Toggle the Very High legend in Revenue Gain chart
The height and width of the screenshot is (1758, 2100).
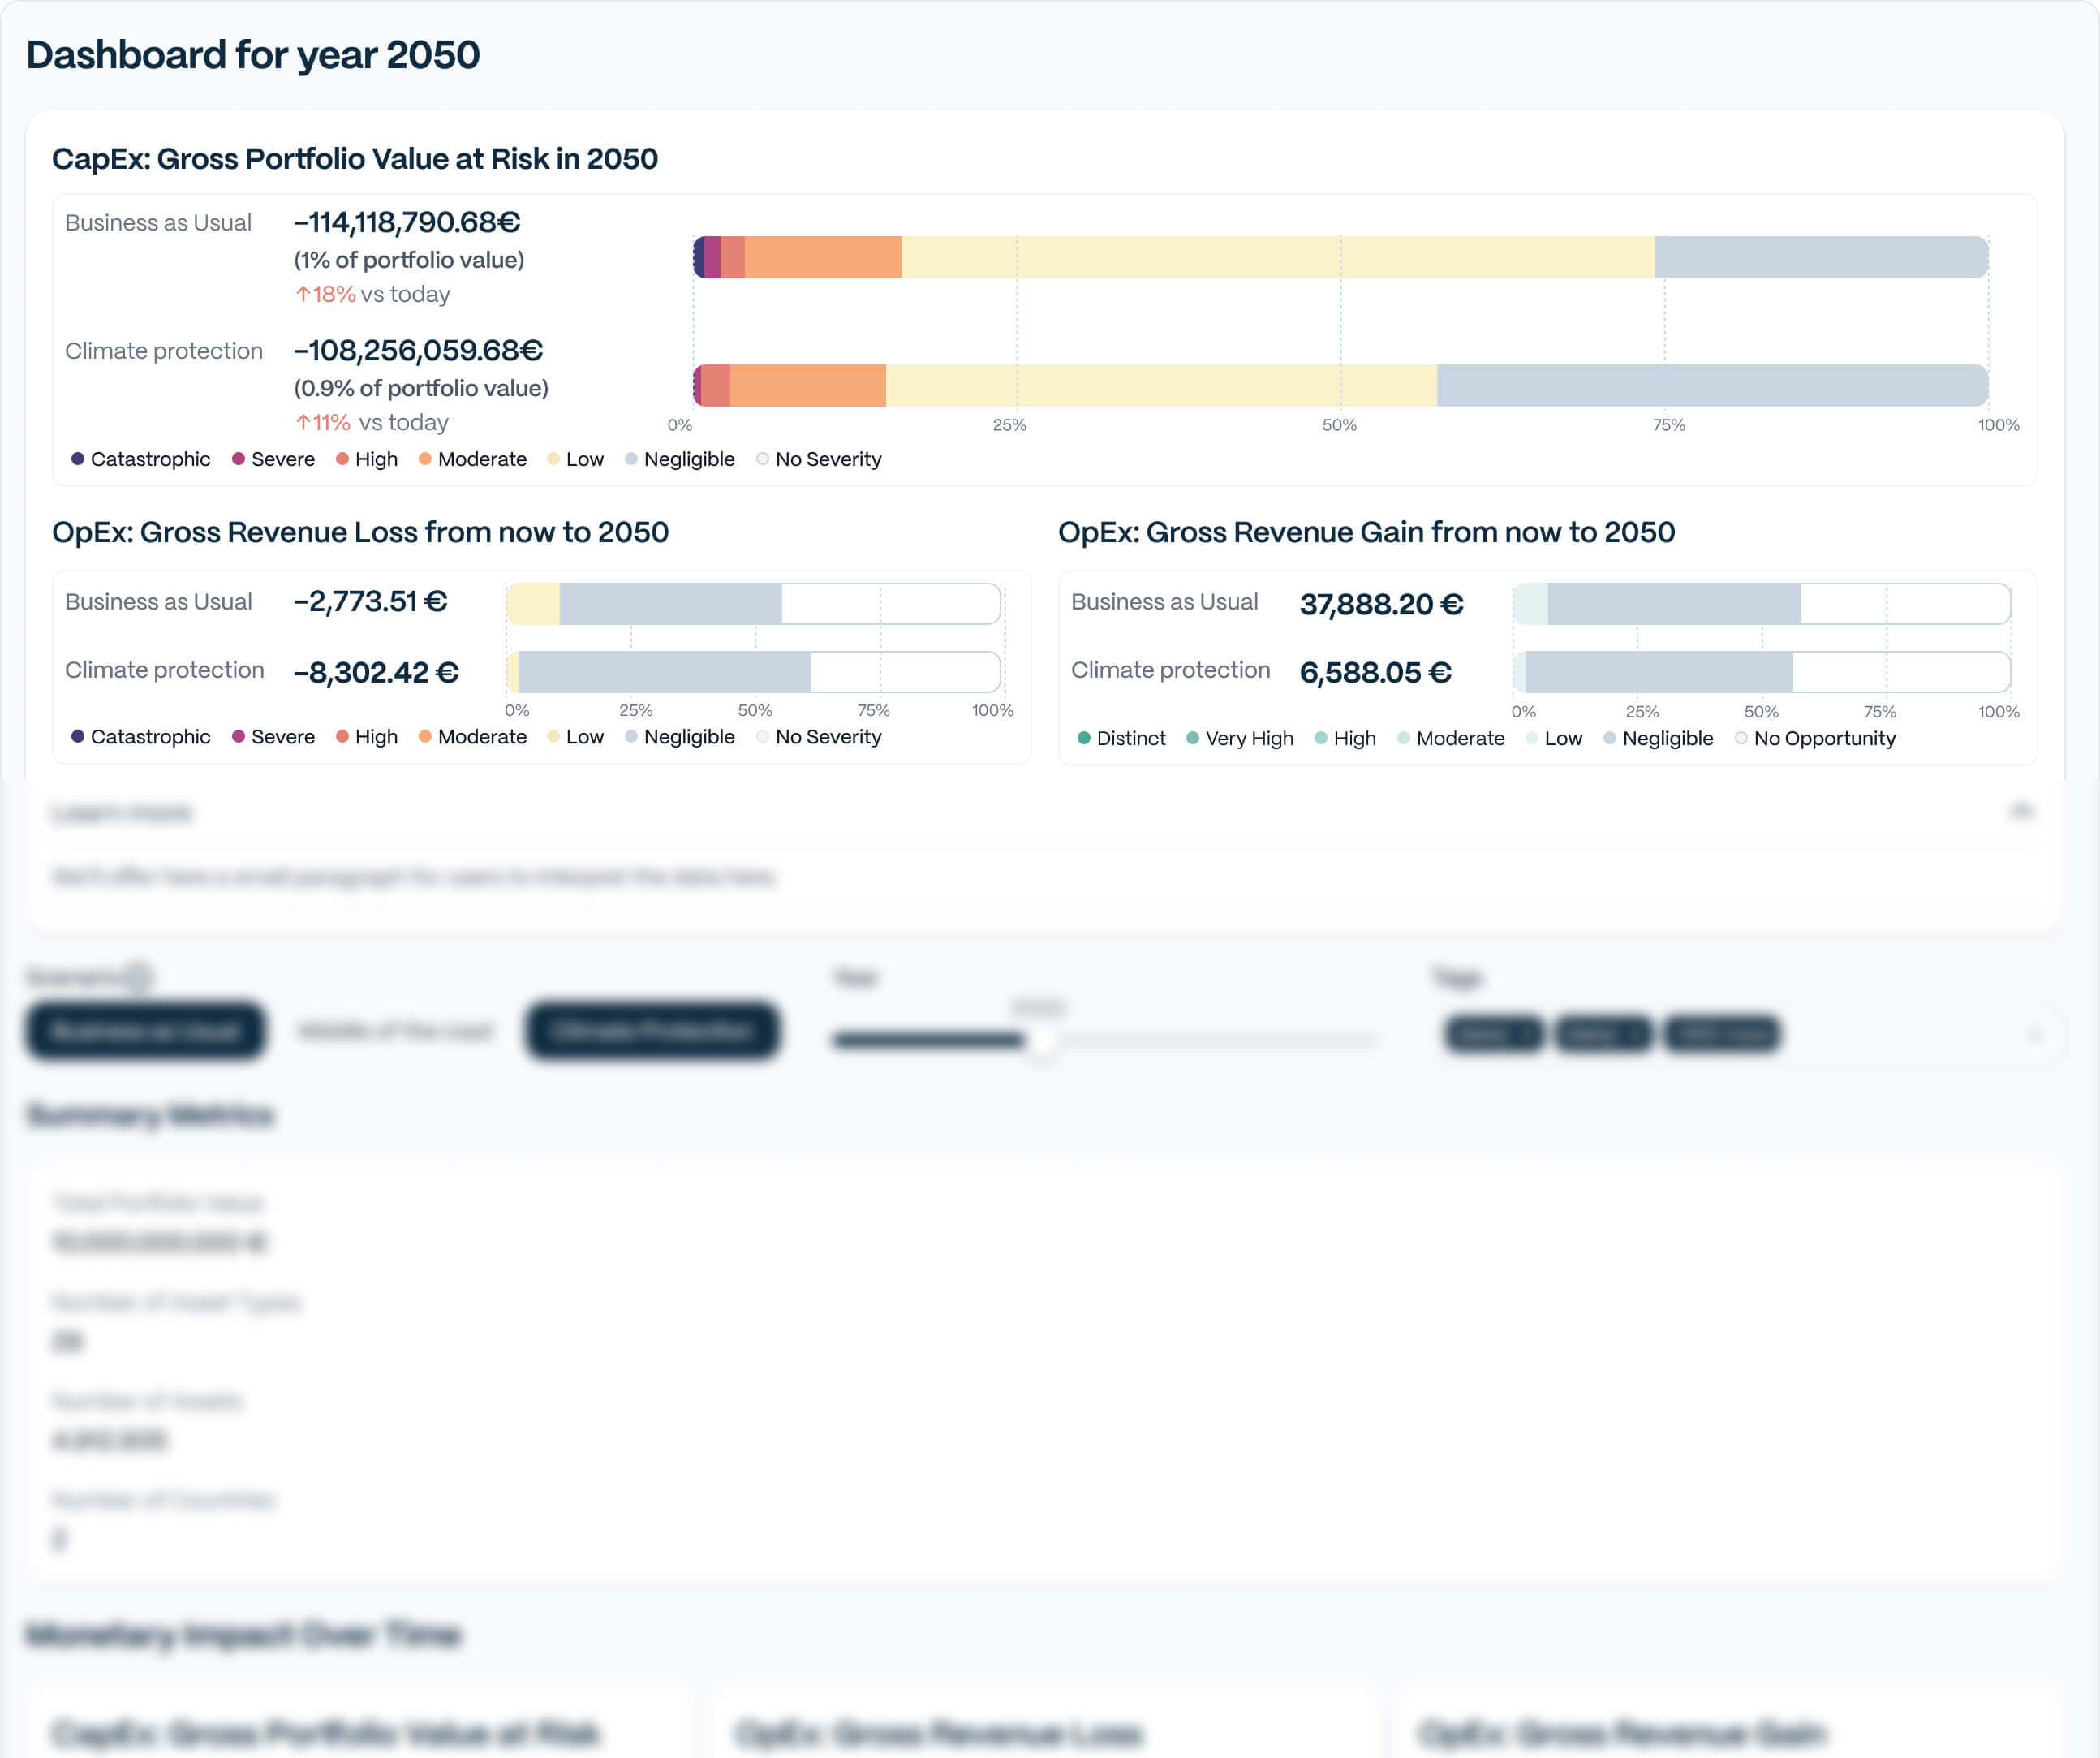coord(1192,738)
